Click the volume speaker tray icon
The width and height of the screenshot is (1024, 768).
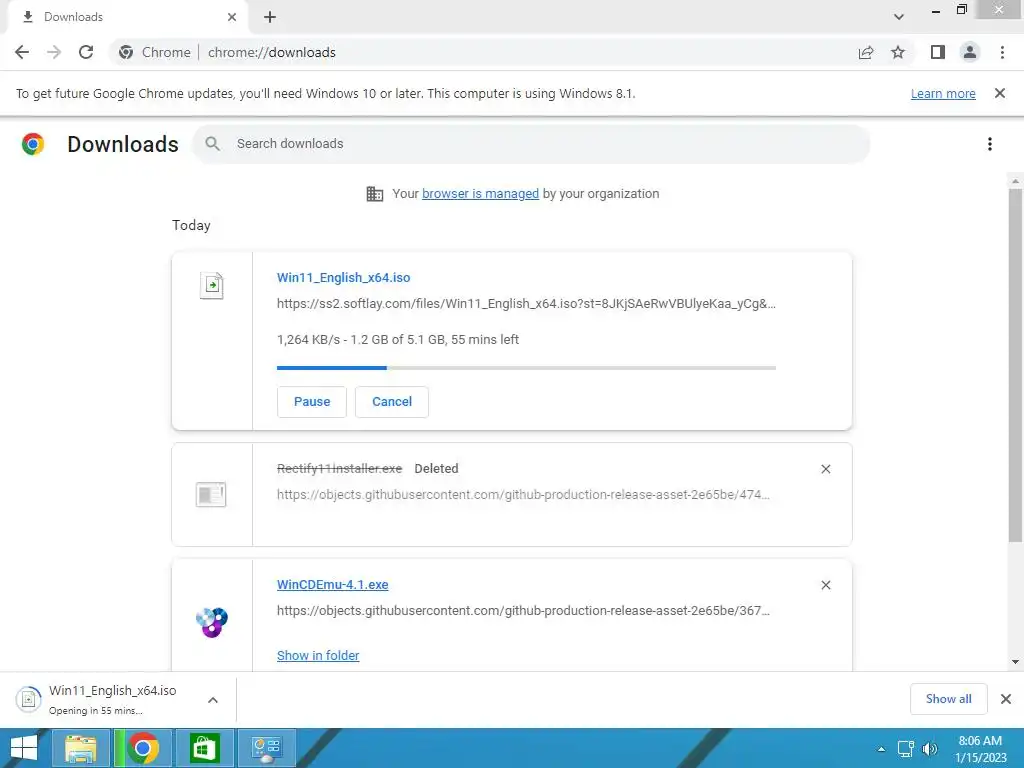pyautogui.click(x=929, y=749)
